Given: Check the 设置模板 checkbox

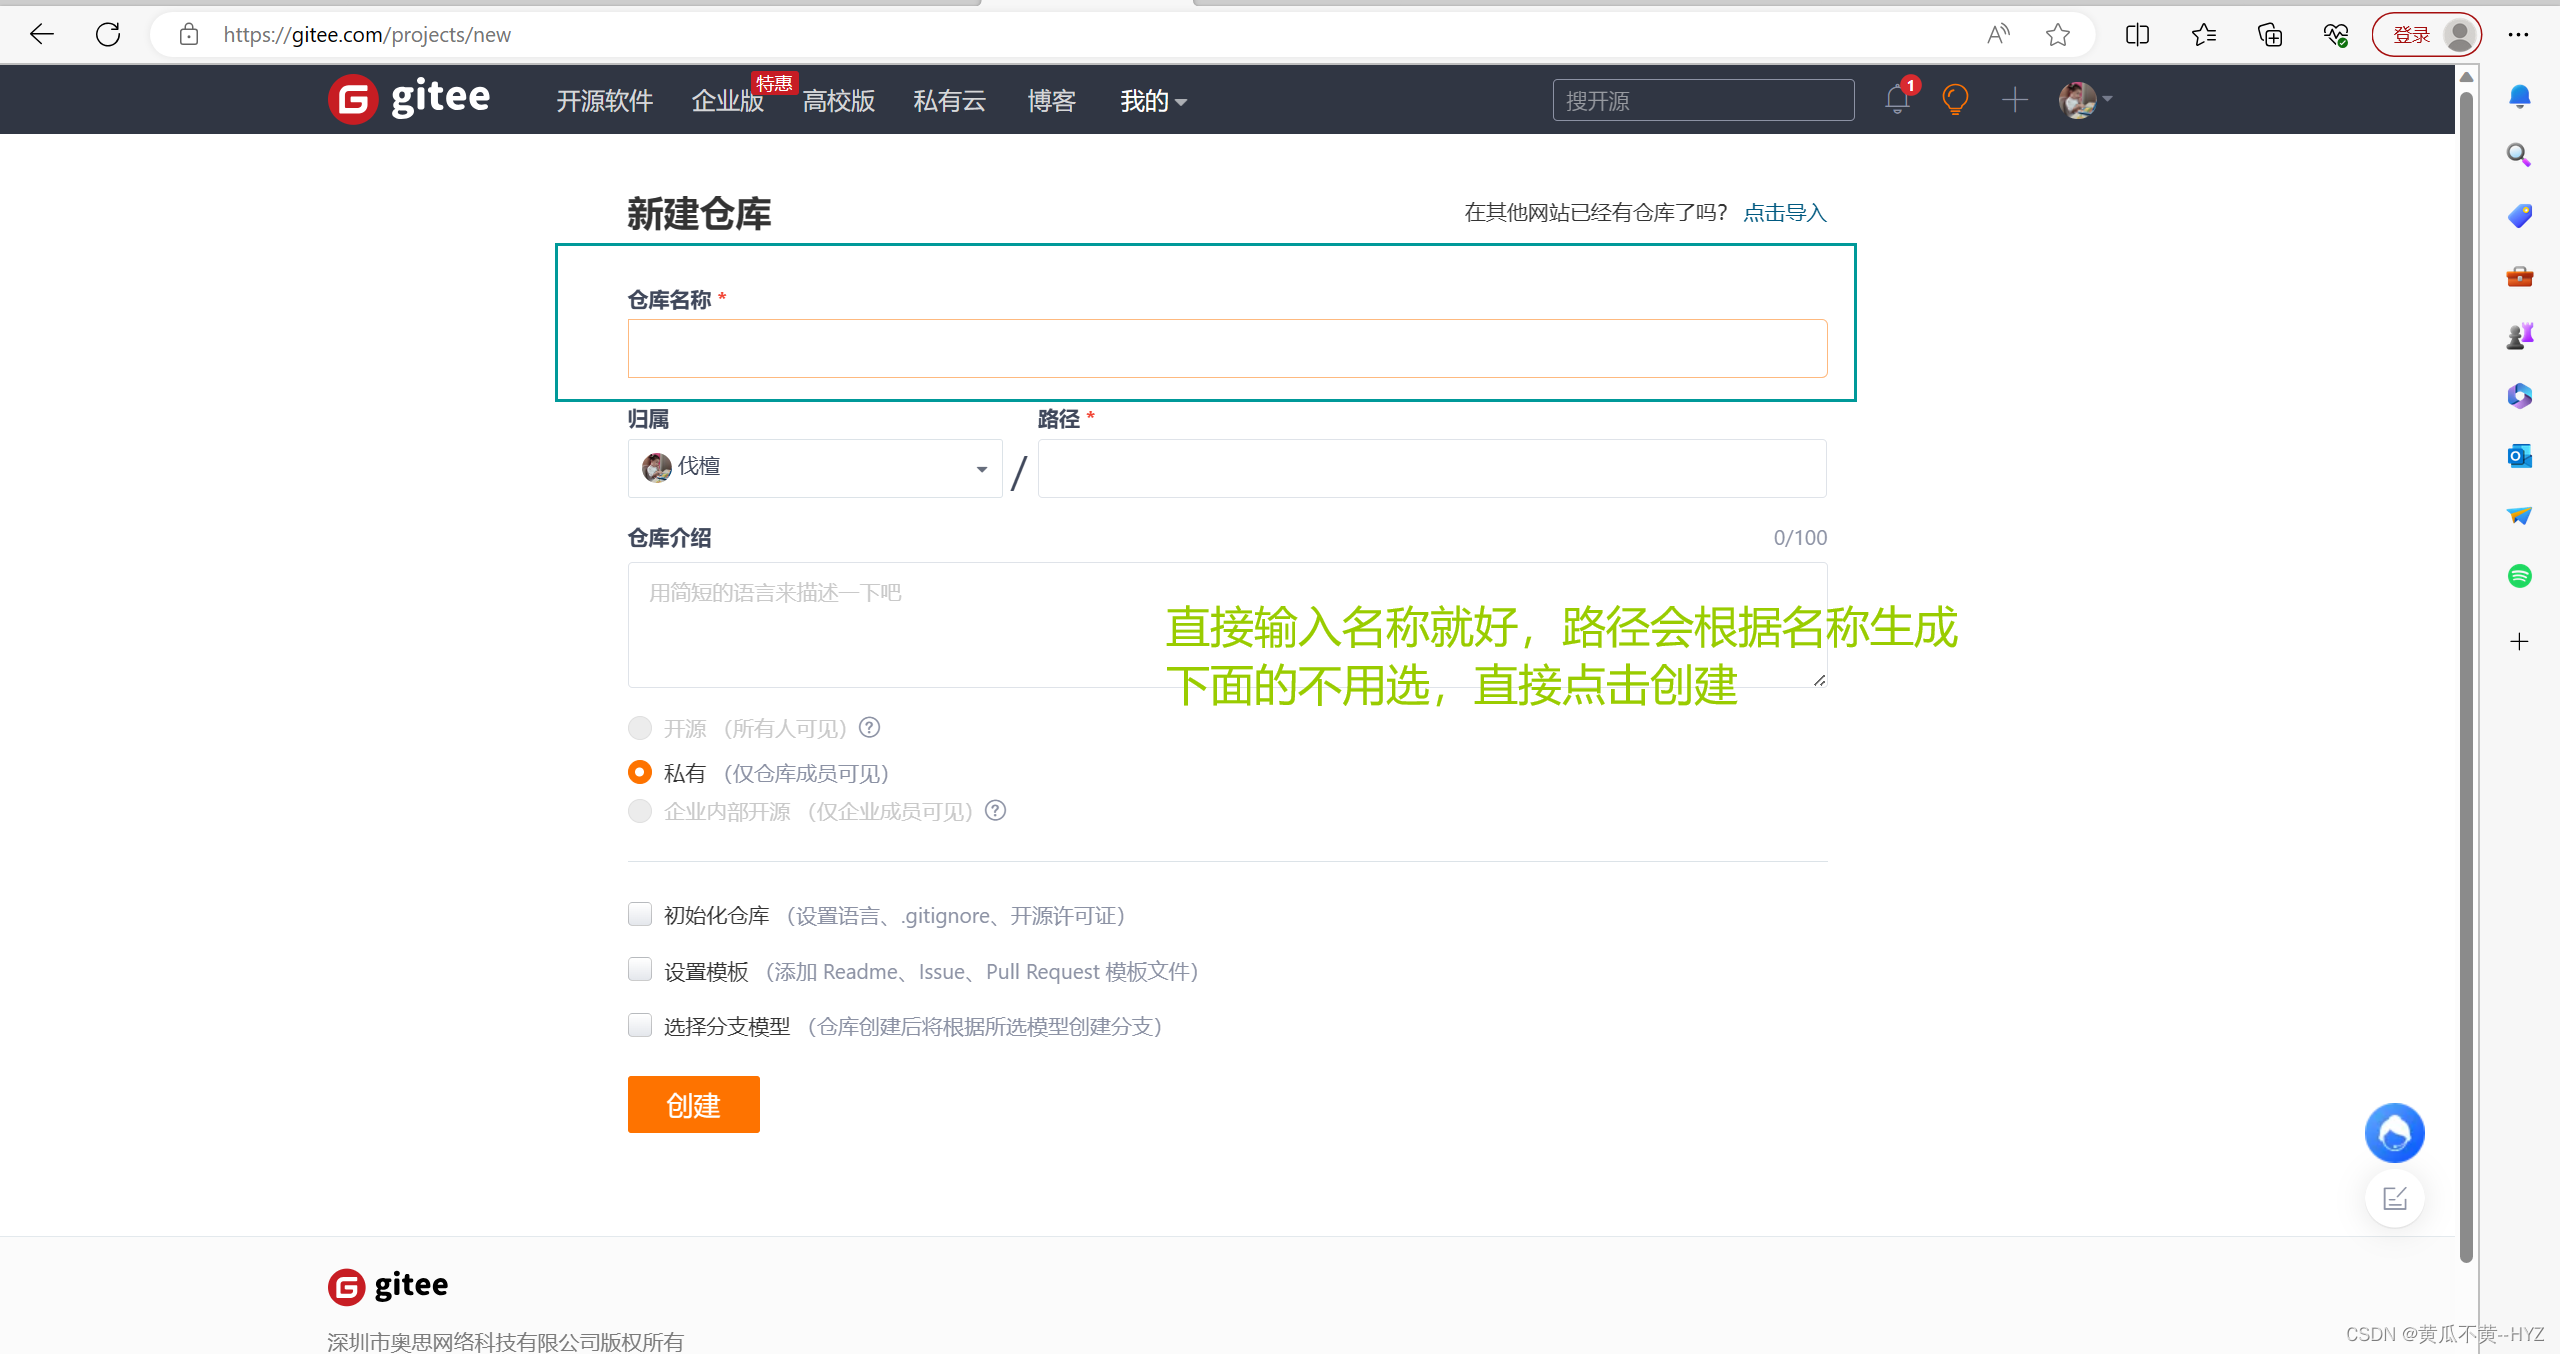Looking at the screenshot, I should (640, 970).
